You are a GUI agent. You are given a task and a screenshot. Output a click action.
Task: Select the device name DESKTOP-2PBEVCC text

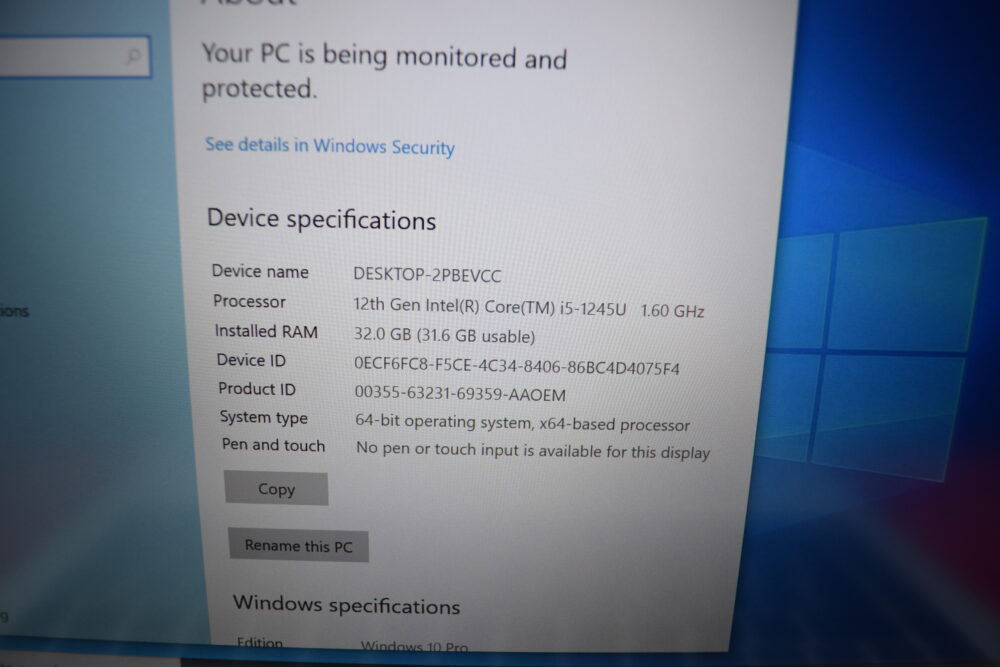tap(427, 275)
